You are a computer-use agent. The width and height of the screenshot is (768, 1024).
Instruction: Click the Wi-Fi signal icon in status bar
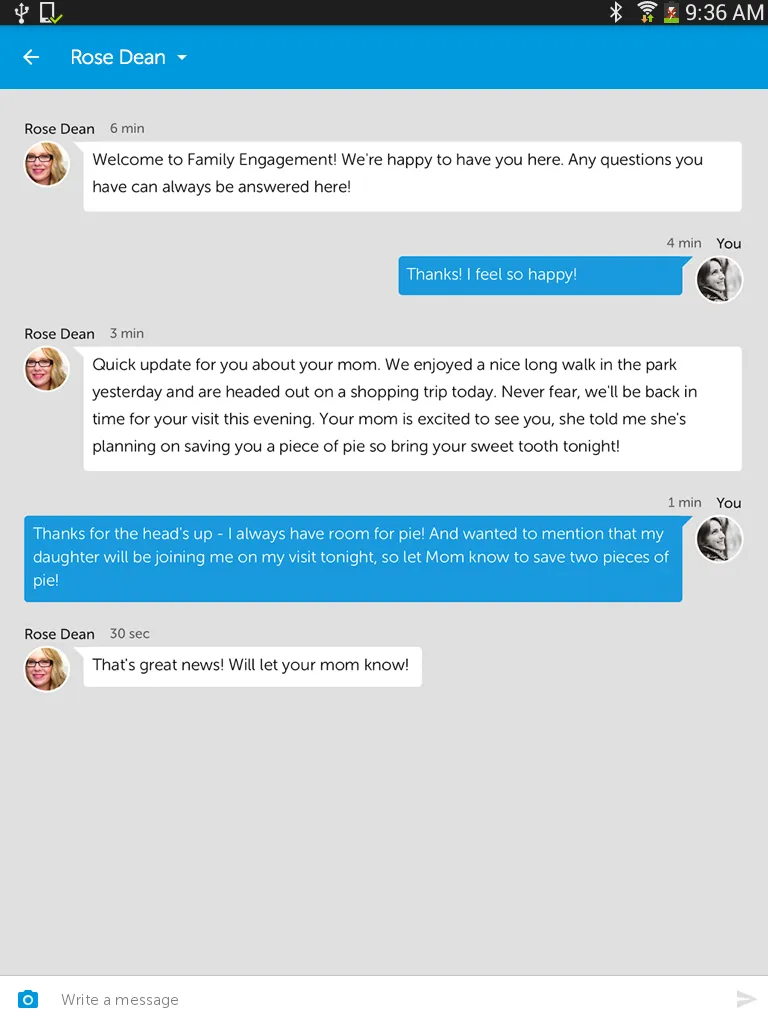pos(646,13)
